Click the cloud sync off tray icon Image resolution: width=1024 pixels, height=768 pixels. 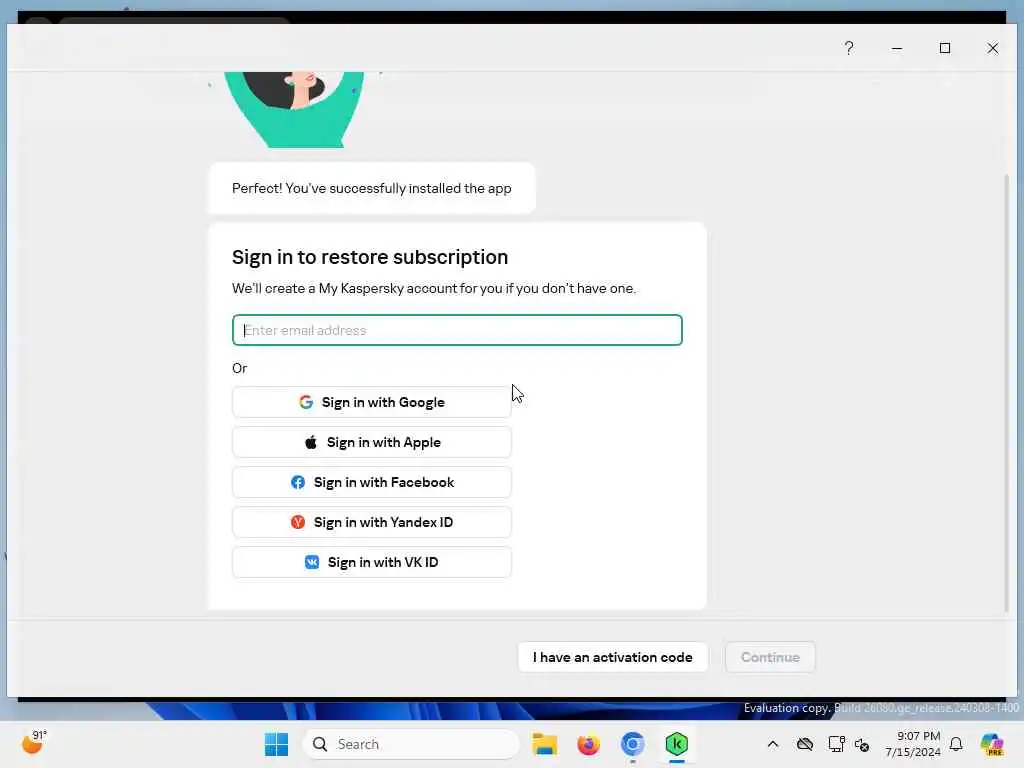pyautogui.click(x=805, y=744)
